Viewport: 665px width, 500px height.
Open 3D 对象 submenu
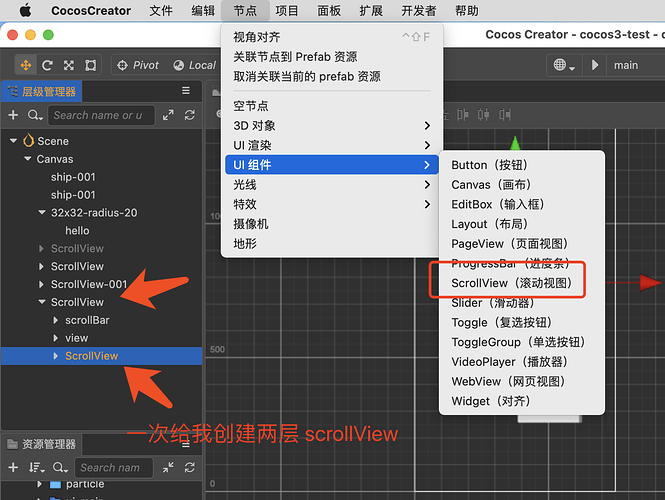coord(332,126)
